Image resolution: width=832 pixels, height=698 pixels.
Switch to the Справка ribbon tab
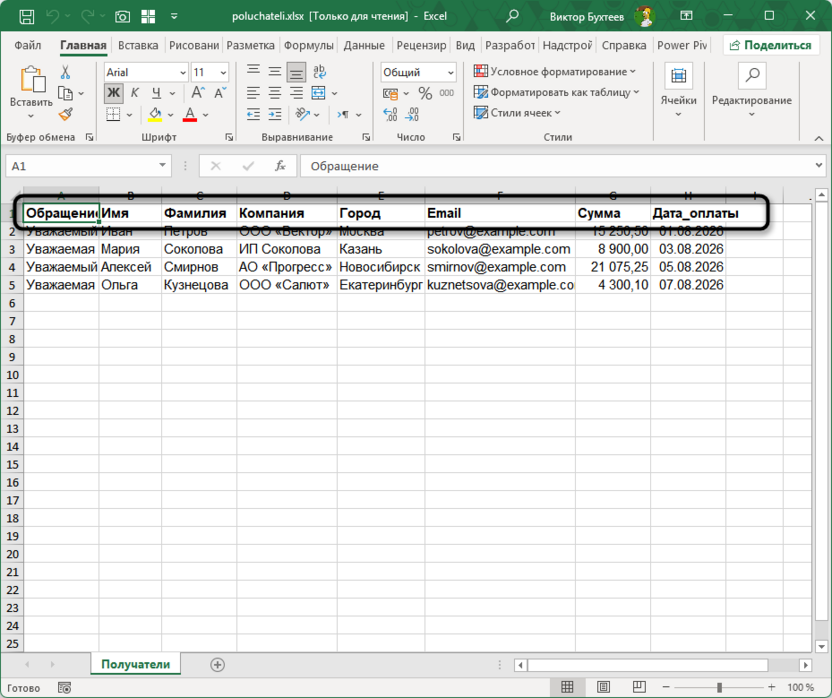(x=624, y=46)
